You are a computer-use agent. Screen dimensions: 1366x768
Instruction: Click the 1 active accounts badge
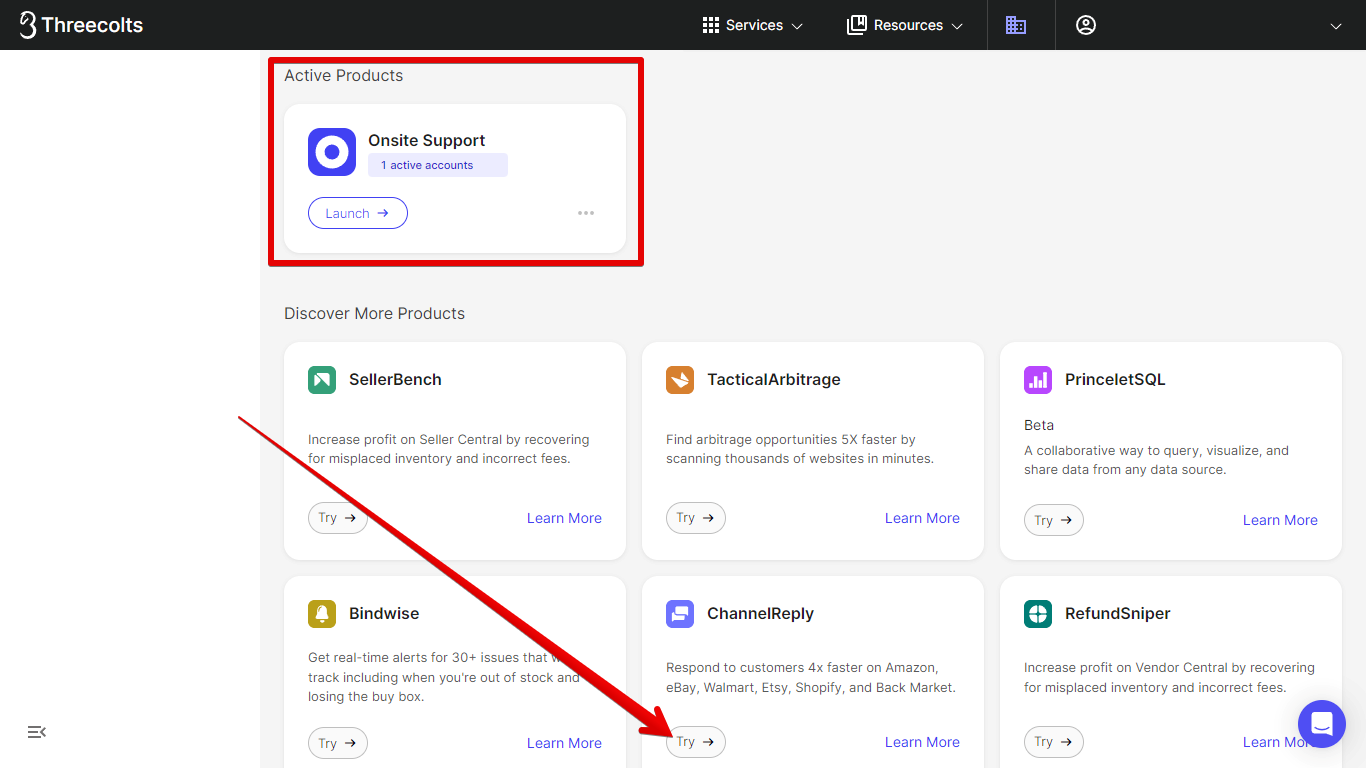pyautogui.click(x=438, y=165)
